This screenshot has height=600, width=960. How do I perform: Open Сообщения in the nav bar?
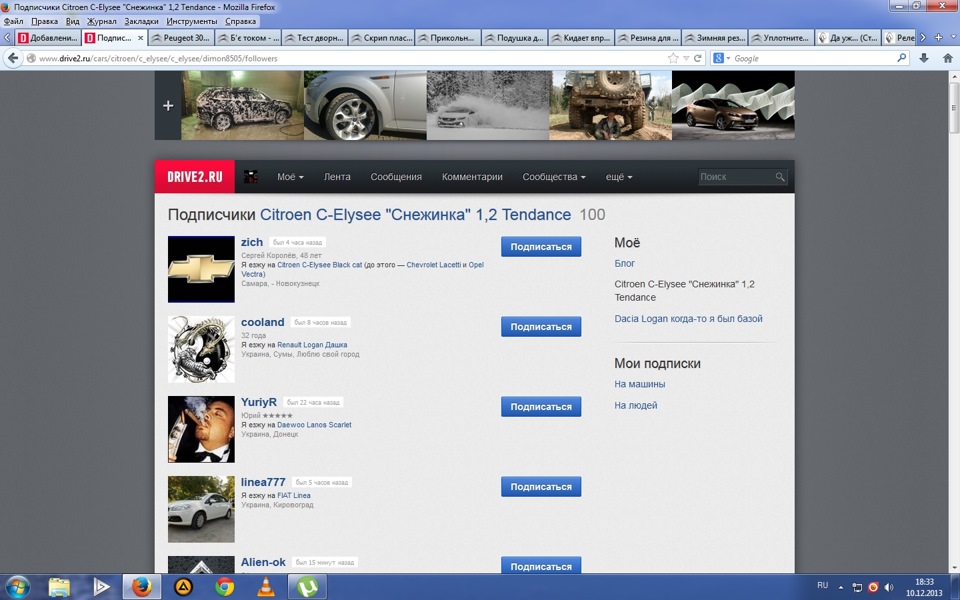[396, 177]
